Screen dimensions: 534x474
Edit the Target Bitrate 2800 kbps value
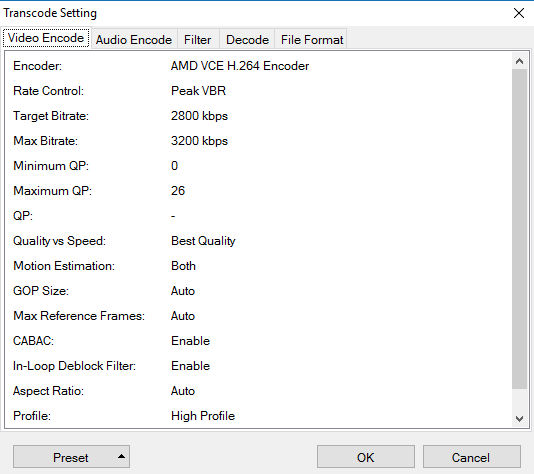(199, 116)
